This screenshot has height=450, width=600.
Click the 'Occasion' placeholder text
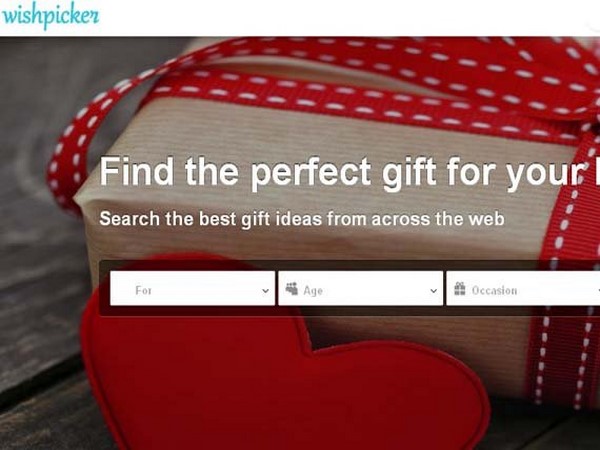(494, 291)
